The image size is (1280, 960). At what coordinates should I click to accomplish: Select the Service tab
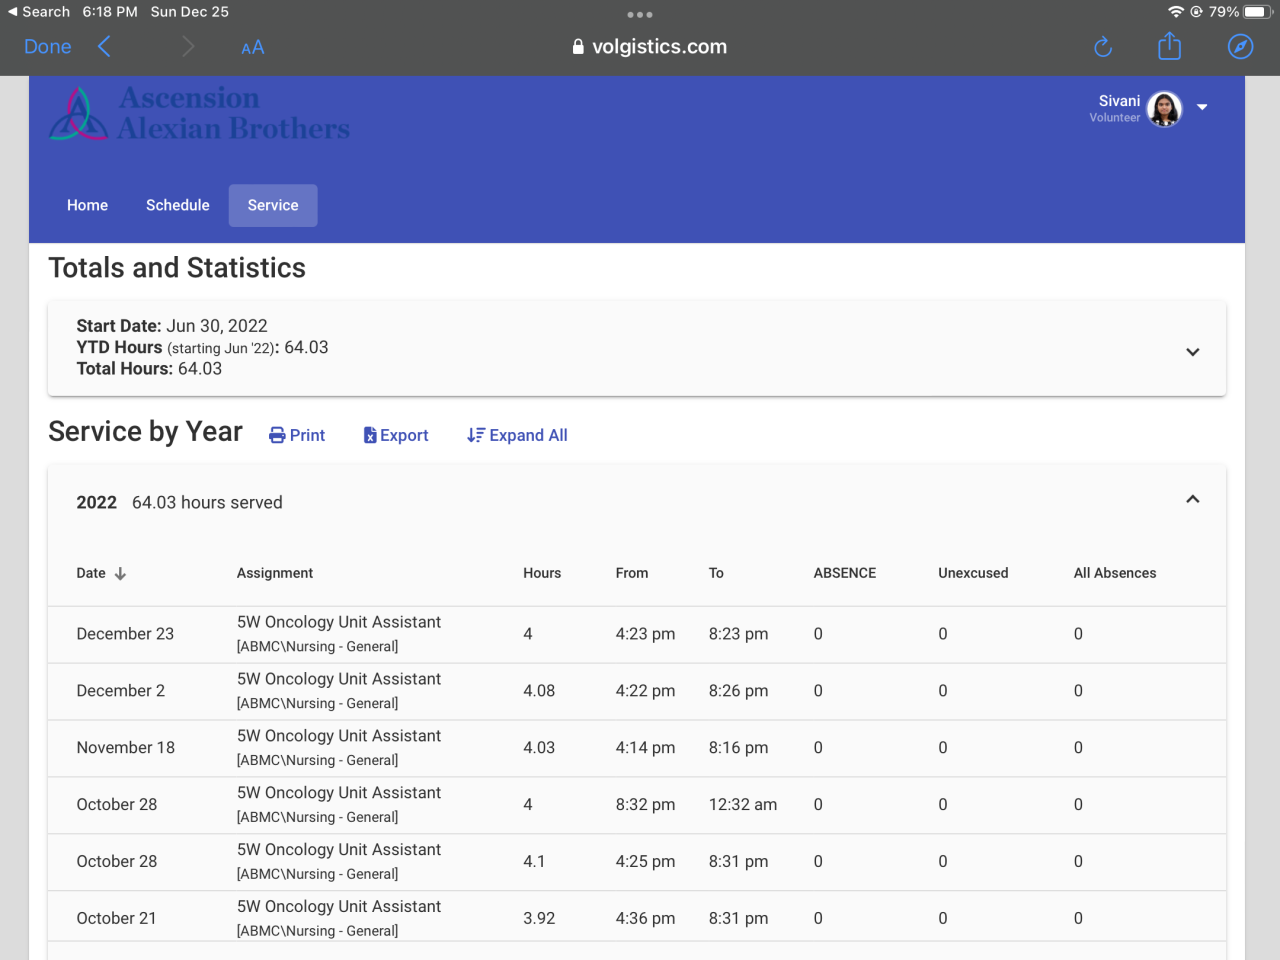coord(273,205)
